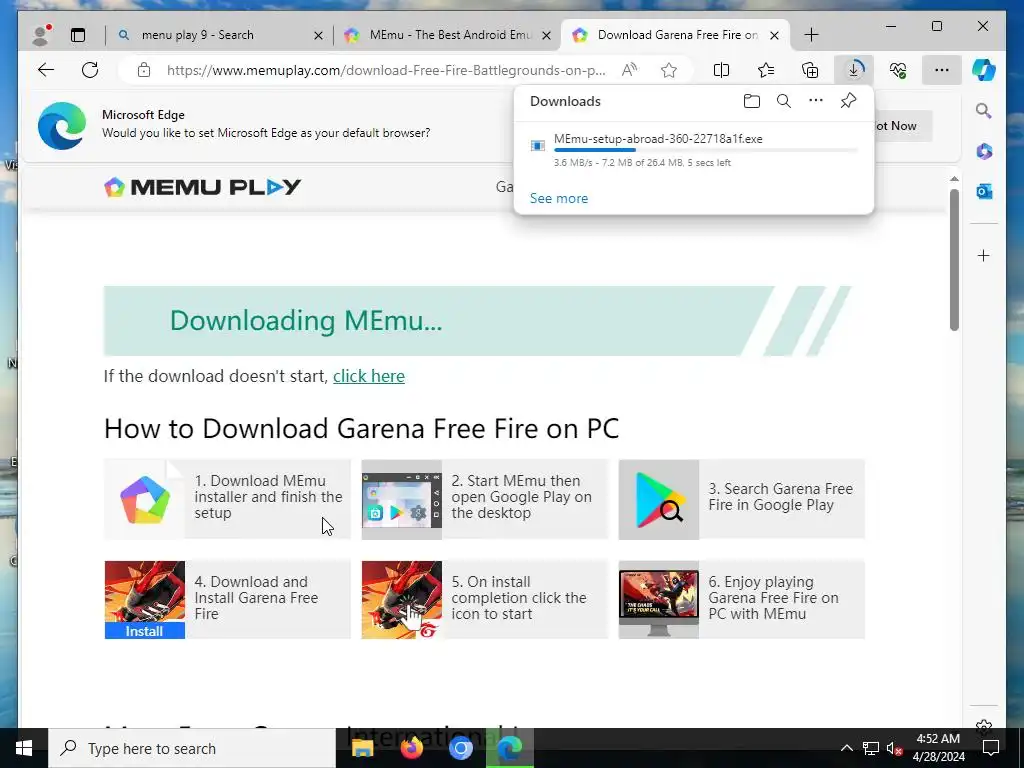Open the Edge profile icon
Screen dimensions: 1024x768
point(42,35)
